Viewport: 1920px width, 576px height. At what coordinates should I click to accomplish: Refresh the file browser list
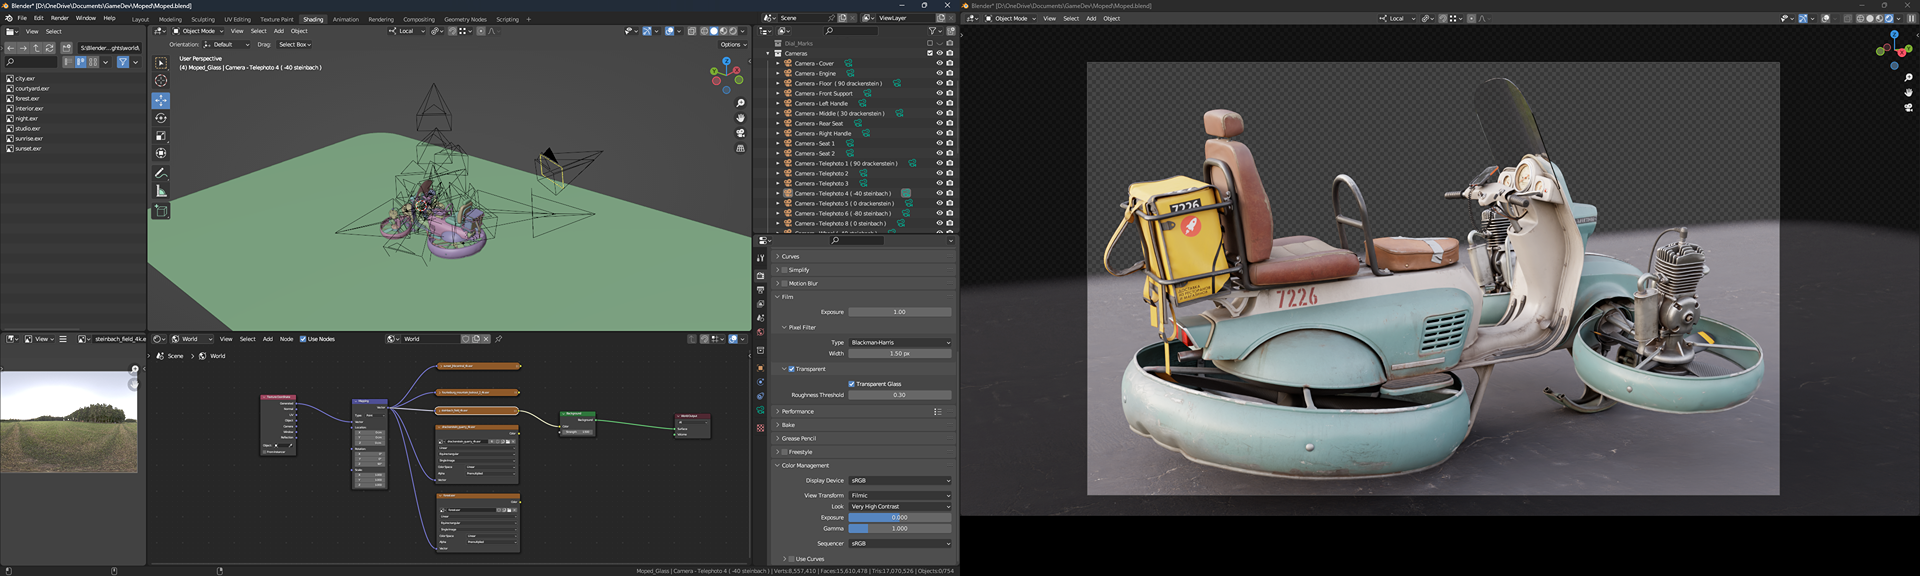pos(49,48)
